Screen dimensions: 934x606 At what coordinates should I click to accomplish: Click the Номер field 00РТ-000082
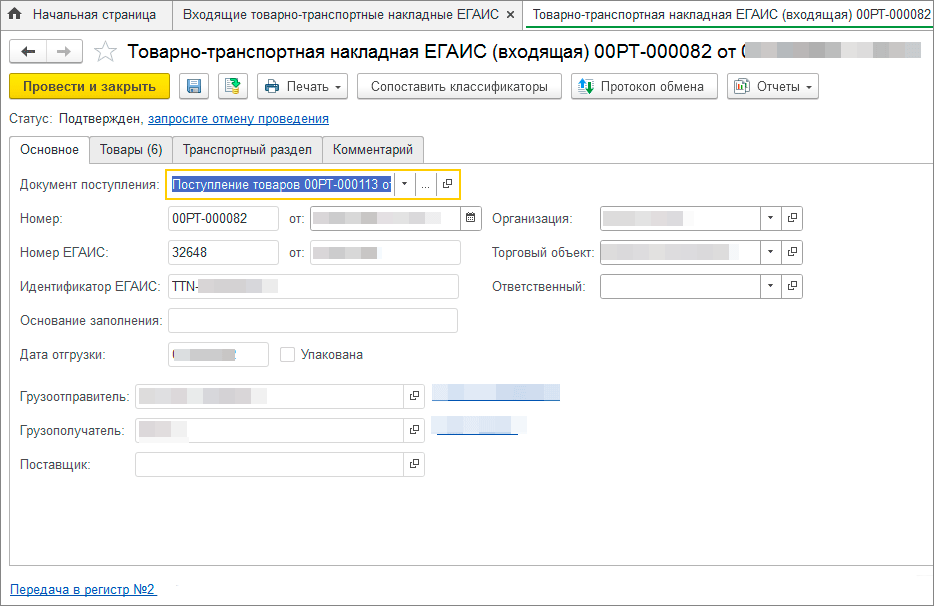223,218
